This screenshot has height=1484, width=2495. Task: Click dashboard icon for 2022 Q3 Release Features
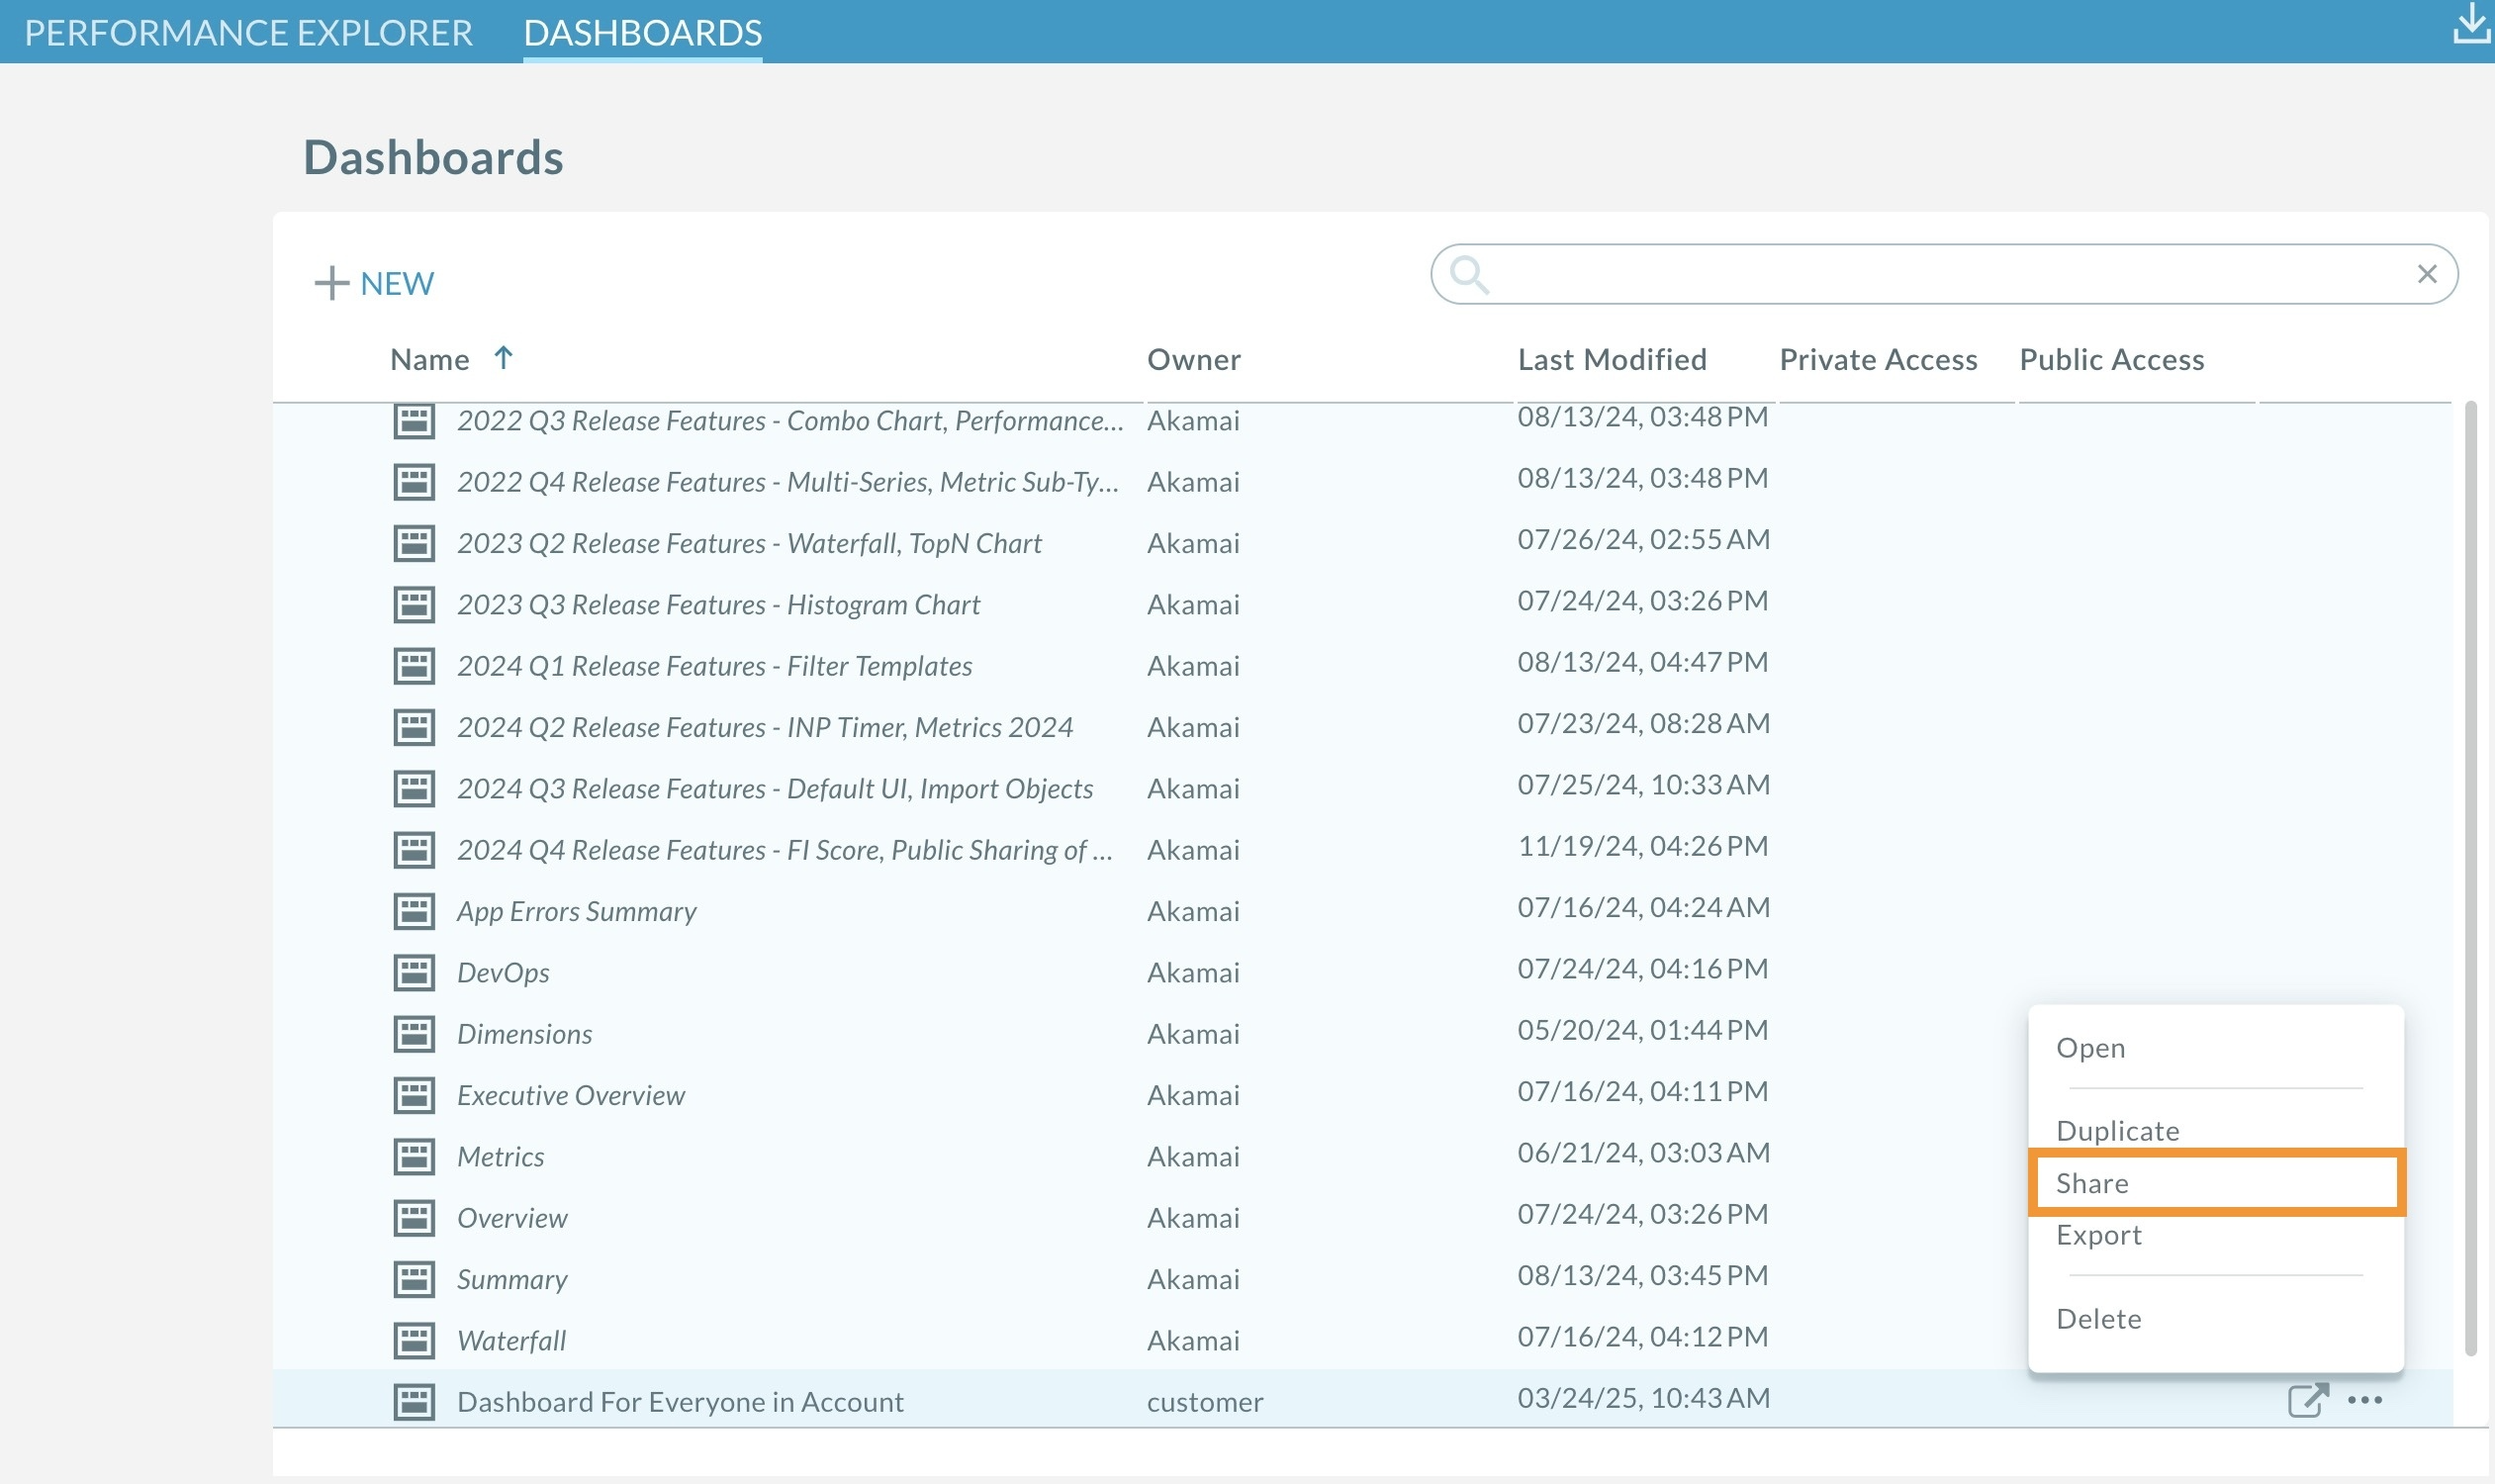414,421
